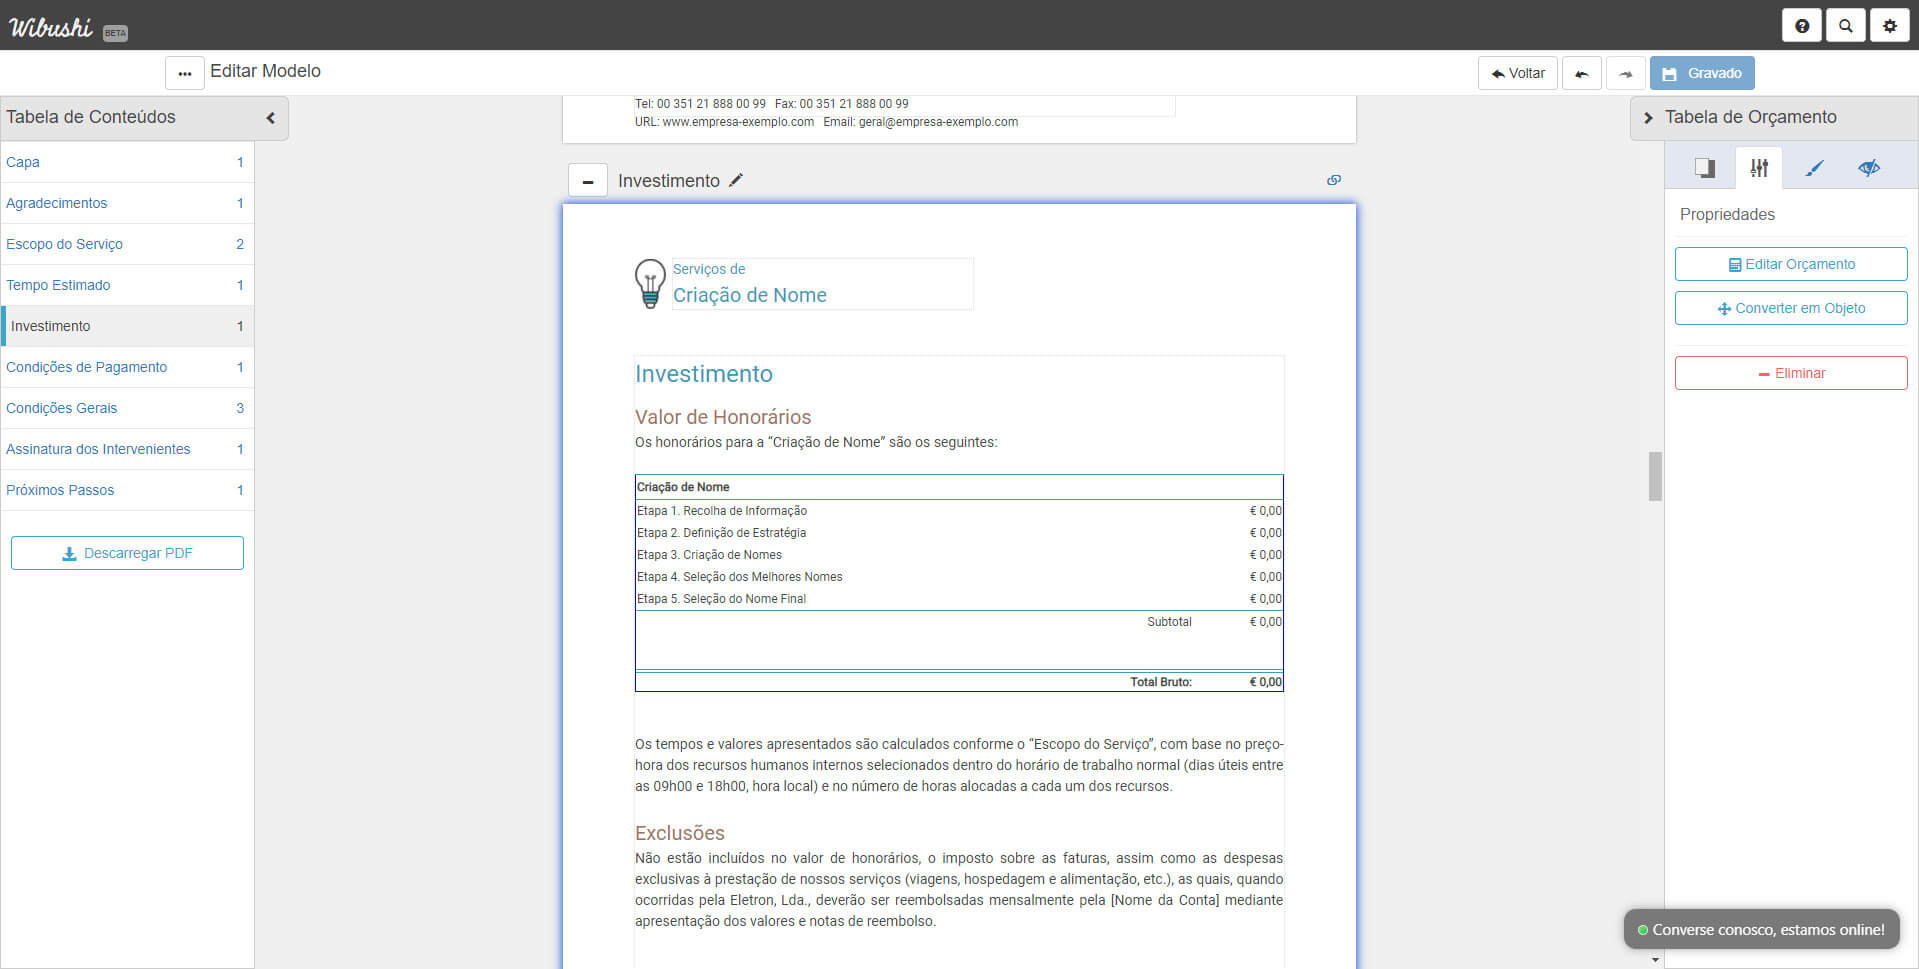Collapse the Investimento page with minus button
This screenshot has height=969, width=1919.
click(x=588, y=181)
